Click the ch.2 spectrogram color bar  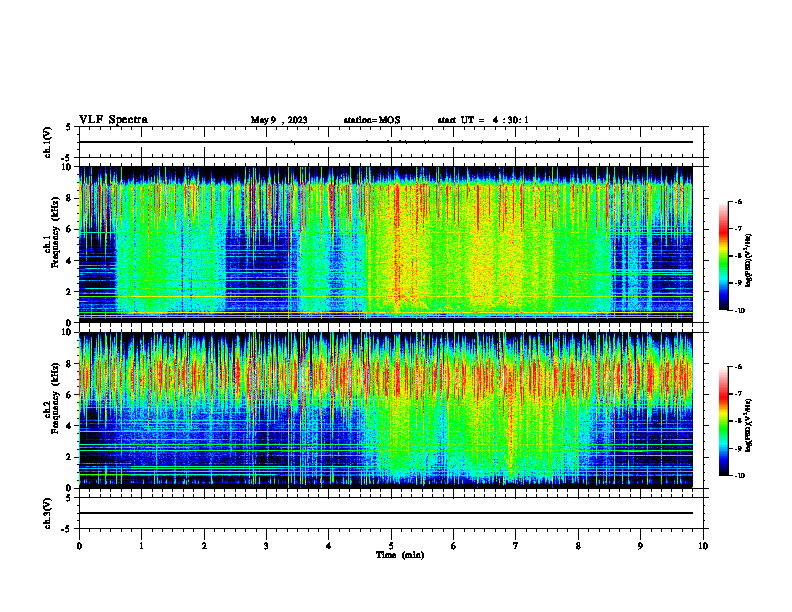[x=724, y=421]
